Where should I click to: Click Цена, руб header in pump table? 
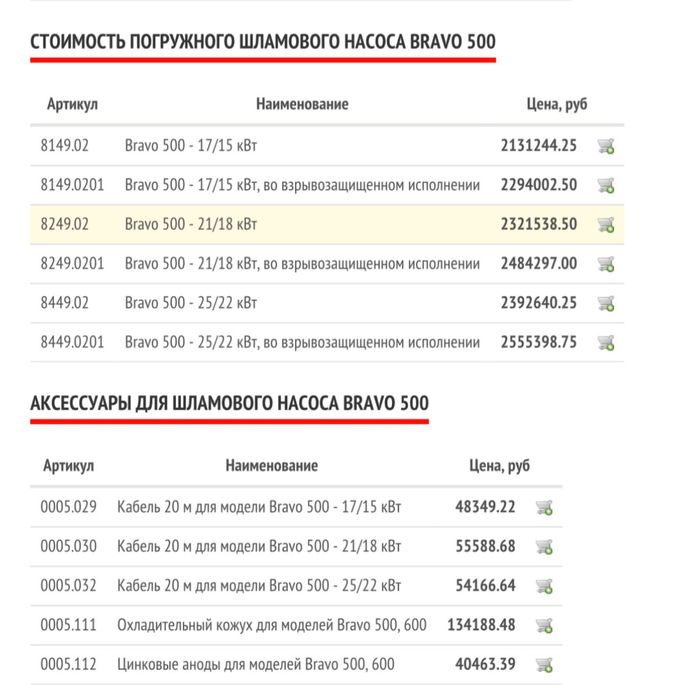pyautogui.click(x=557, y=104)
